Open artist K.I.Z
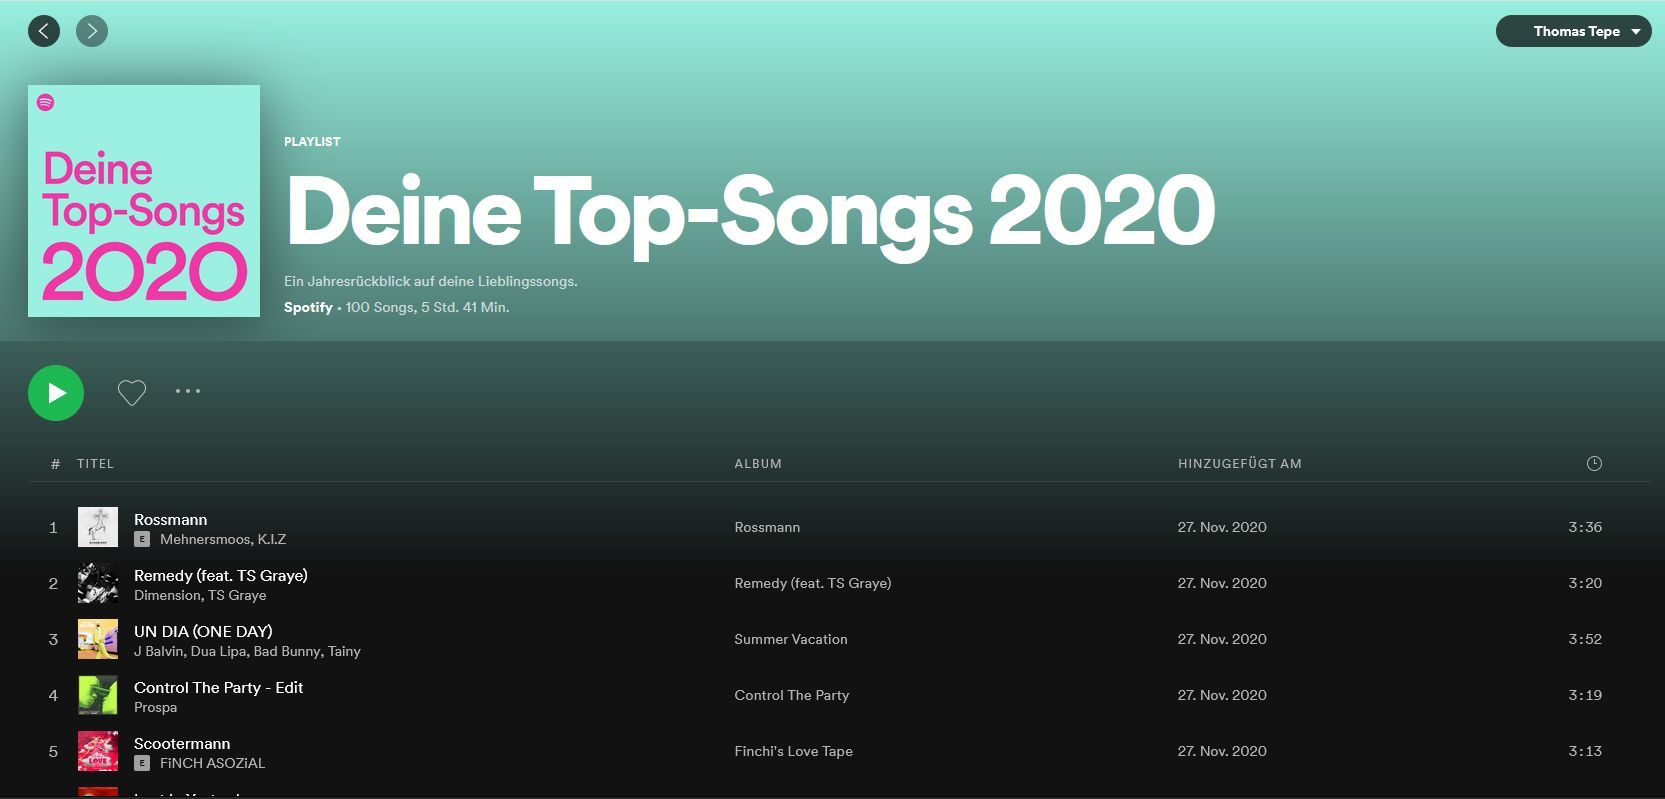Screen dimensions: 1665x799 click(272, 539)
